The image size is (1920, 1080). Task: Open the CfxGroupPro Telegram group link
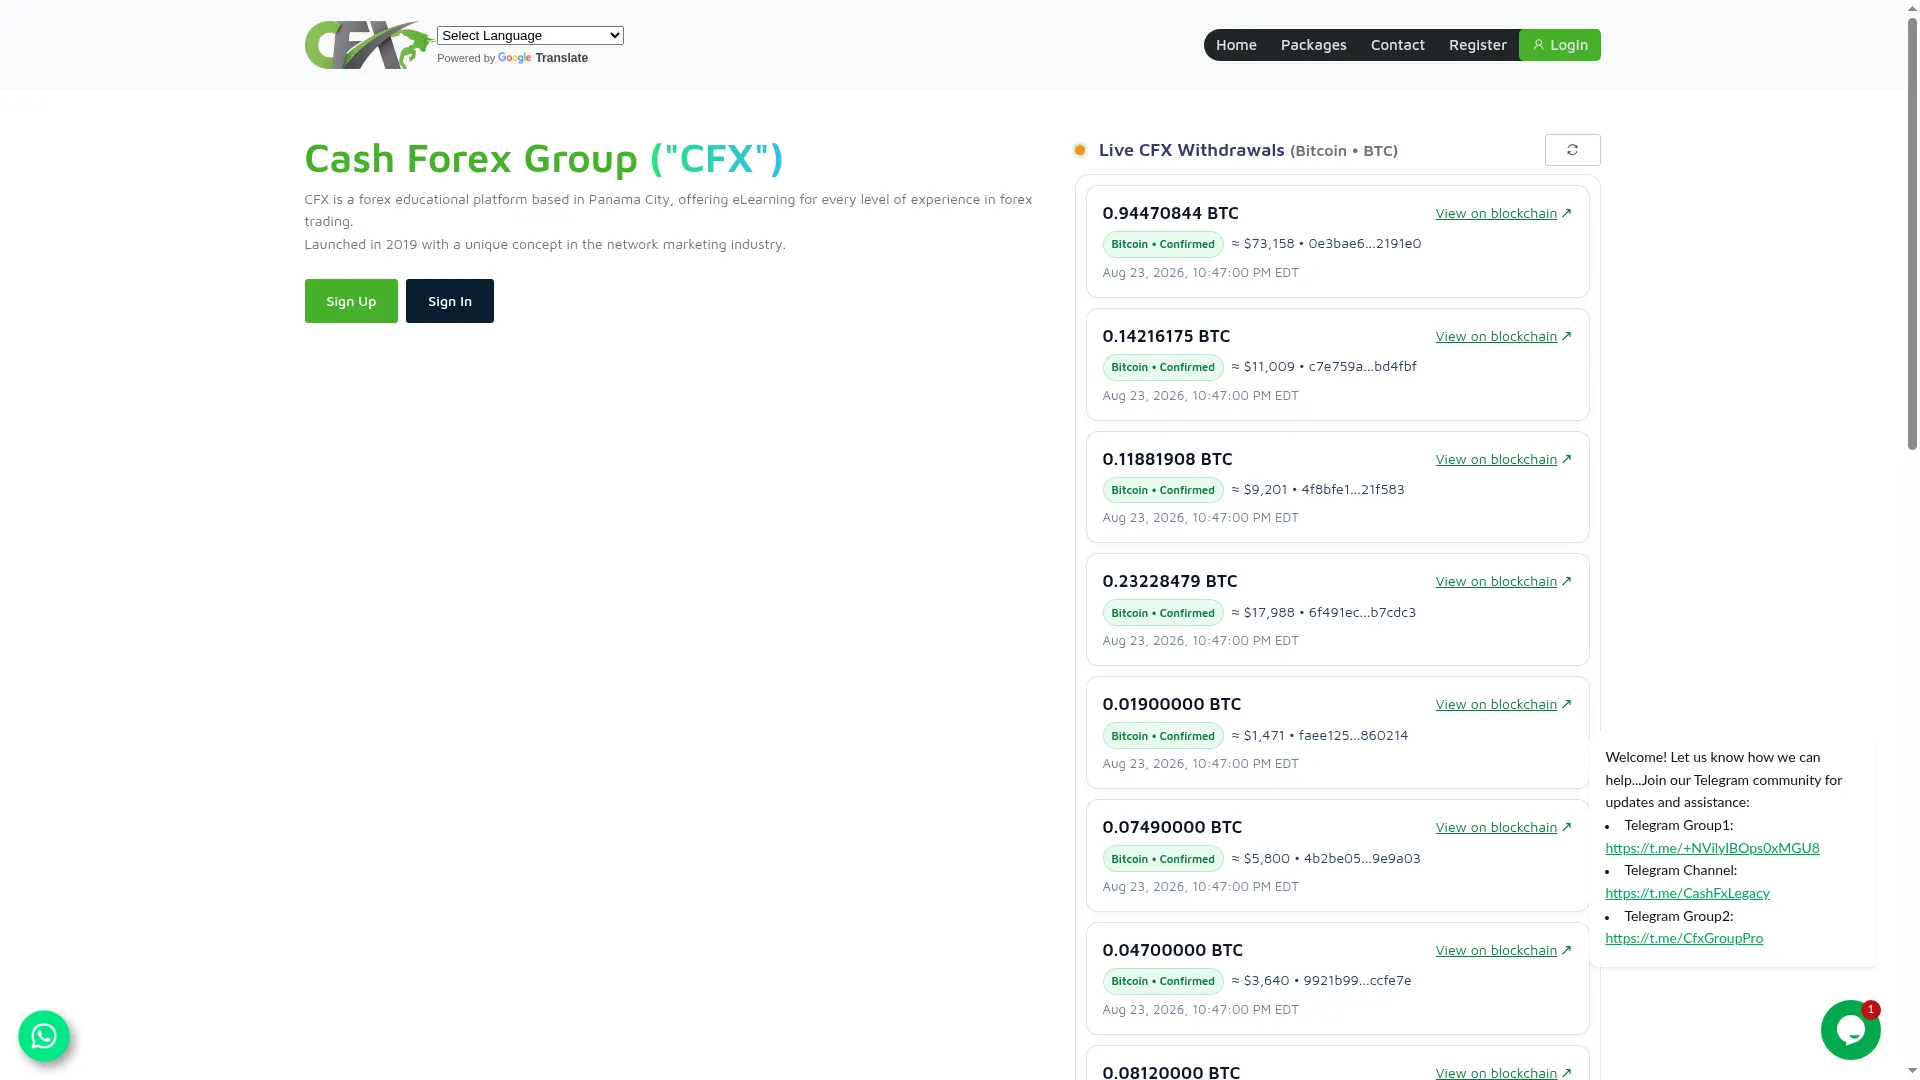pos(1684,938)
